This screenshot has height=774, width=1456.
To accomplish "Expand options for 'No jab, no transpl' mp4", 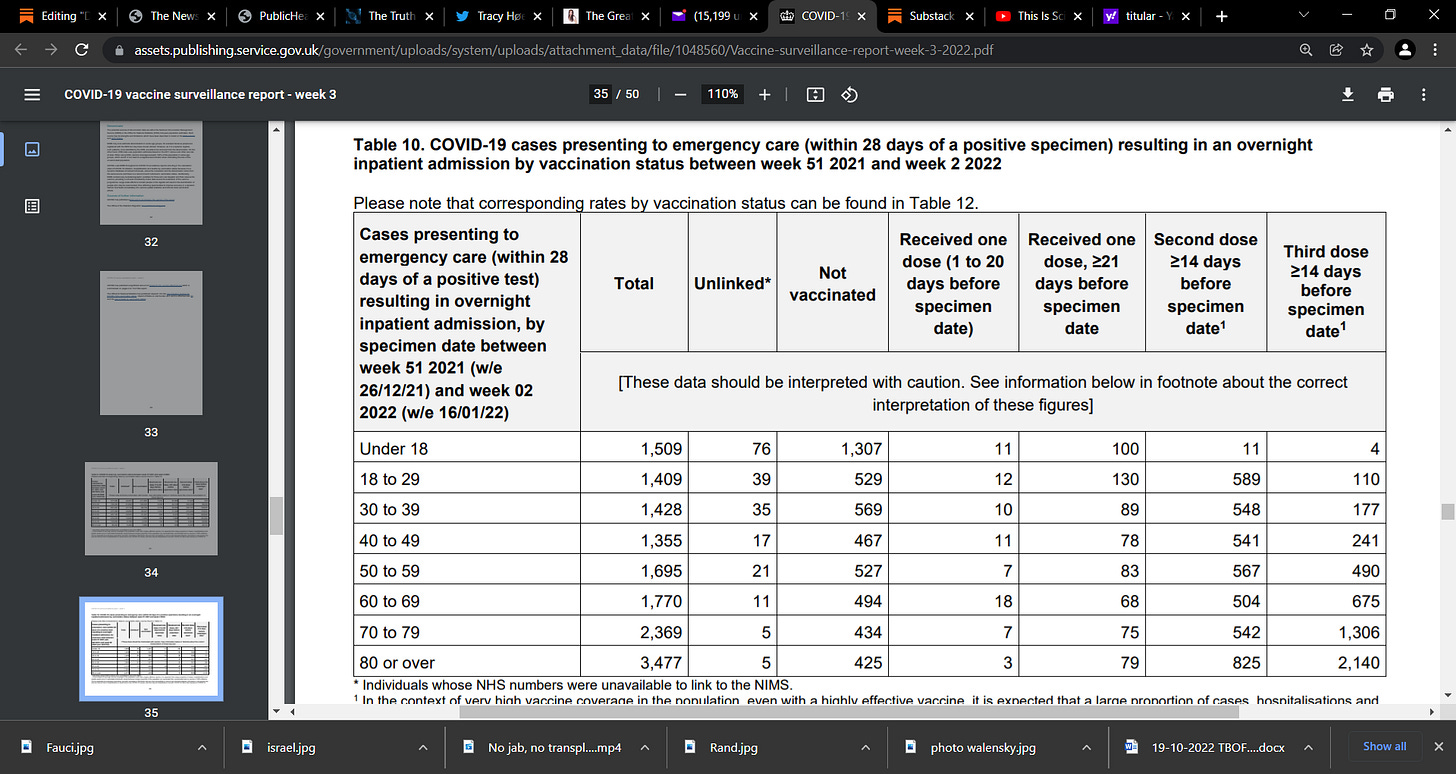I will point(643,747).
